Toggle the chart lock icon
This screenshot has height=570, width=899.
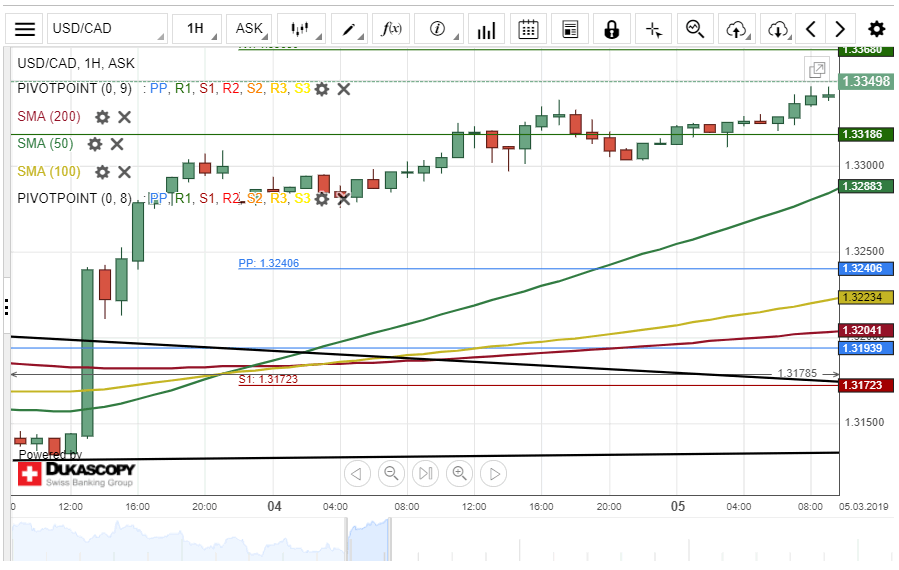(611, 29)
